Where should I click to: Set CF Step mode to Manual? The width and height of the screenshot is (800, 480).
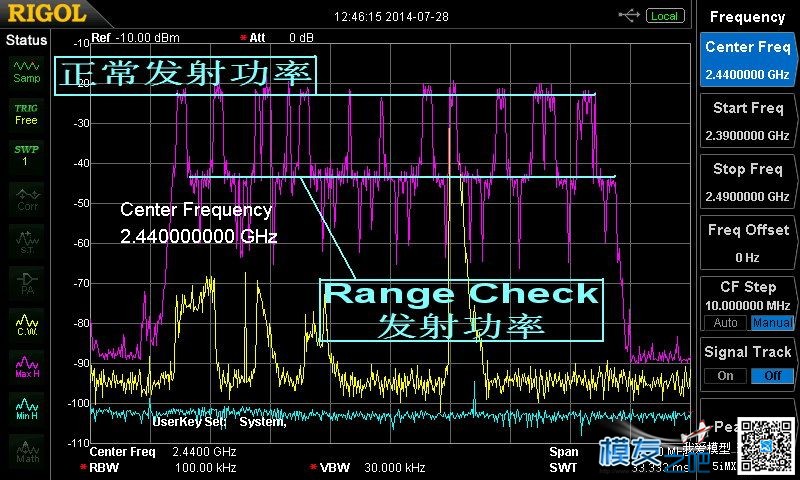(x=772, y=322)
